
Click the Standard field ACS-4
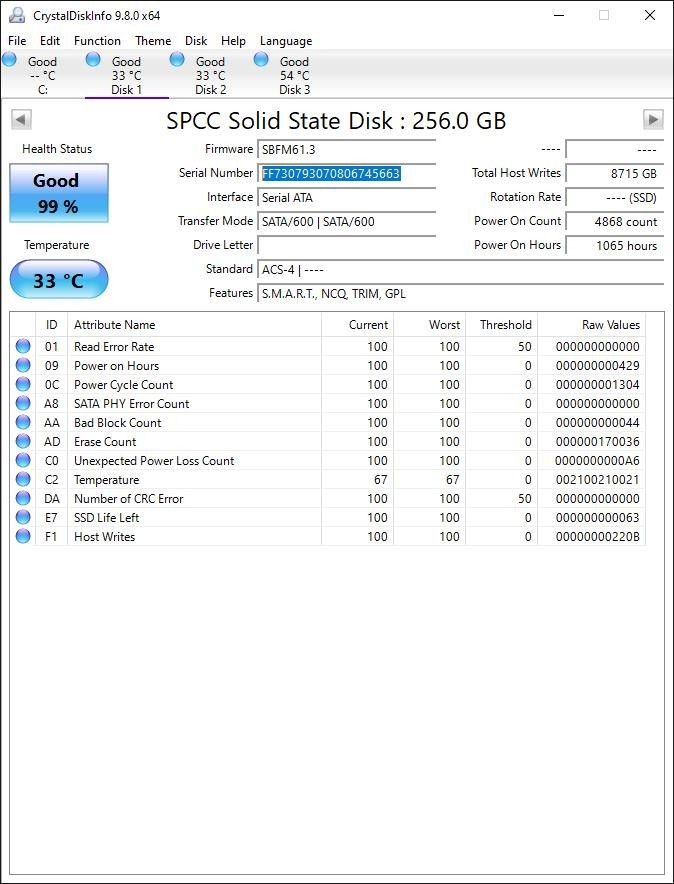(x=460, y=269)
